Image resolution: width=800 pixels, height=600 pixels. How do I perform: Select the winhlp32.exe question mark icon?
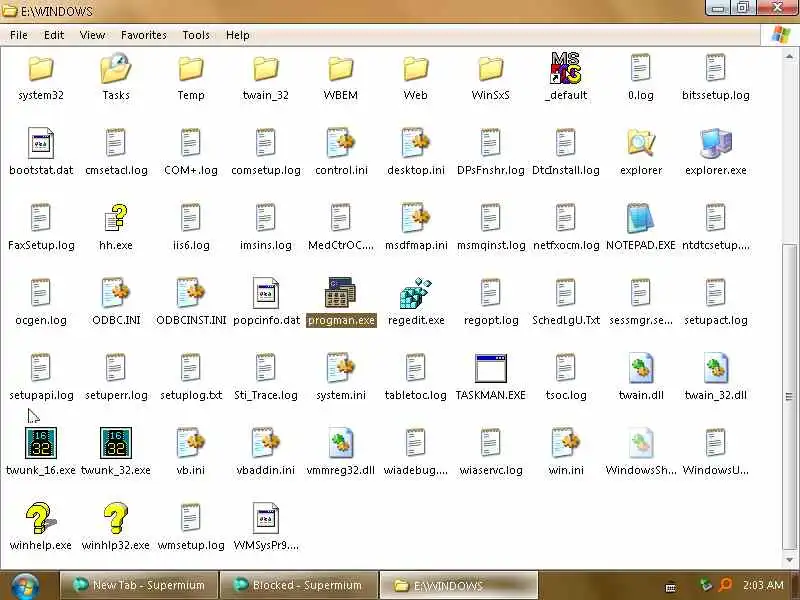(116, 518)
